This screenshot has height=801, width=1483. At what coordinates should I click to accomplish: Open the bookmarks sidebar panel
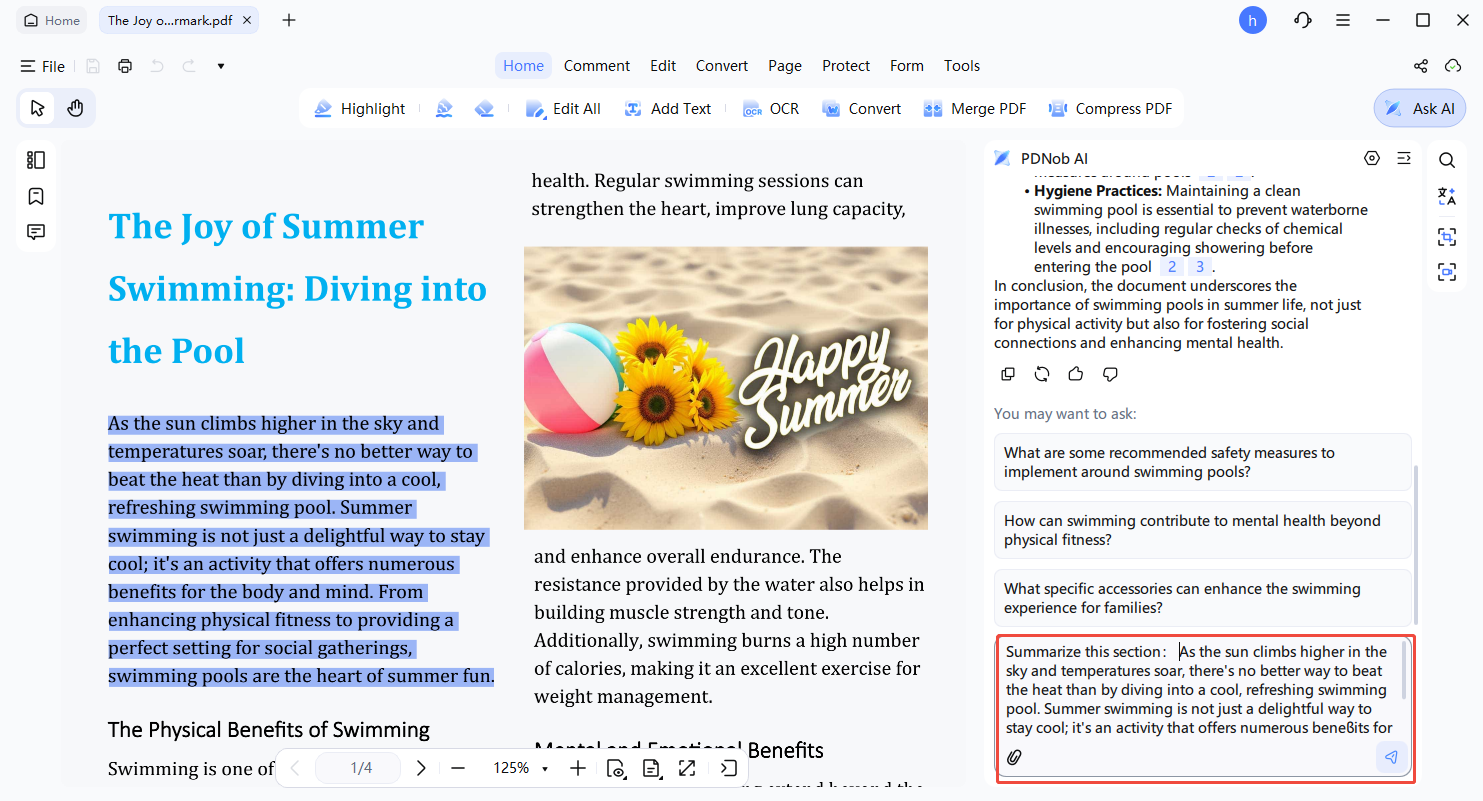coord(36,196)
